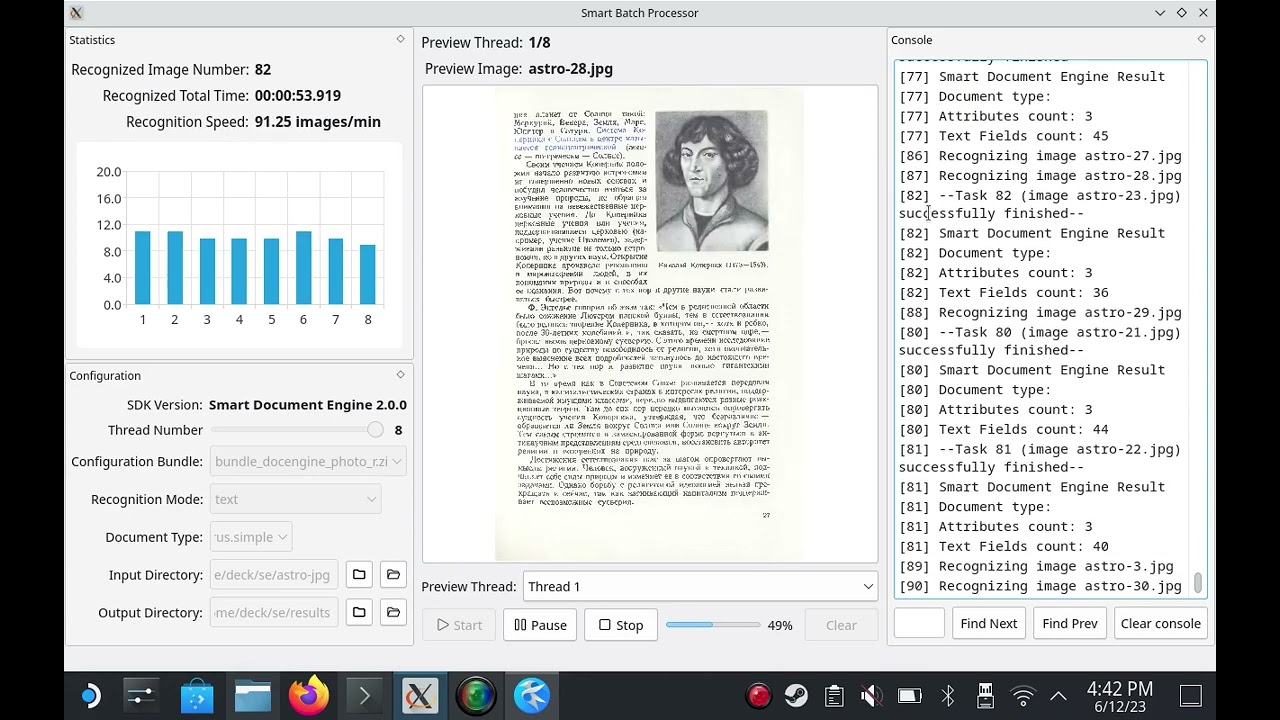The image size is (1280, 720).
Task: Toggle Bluetooth from the system tray
Action: 947,696
